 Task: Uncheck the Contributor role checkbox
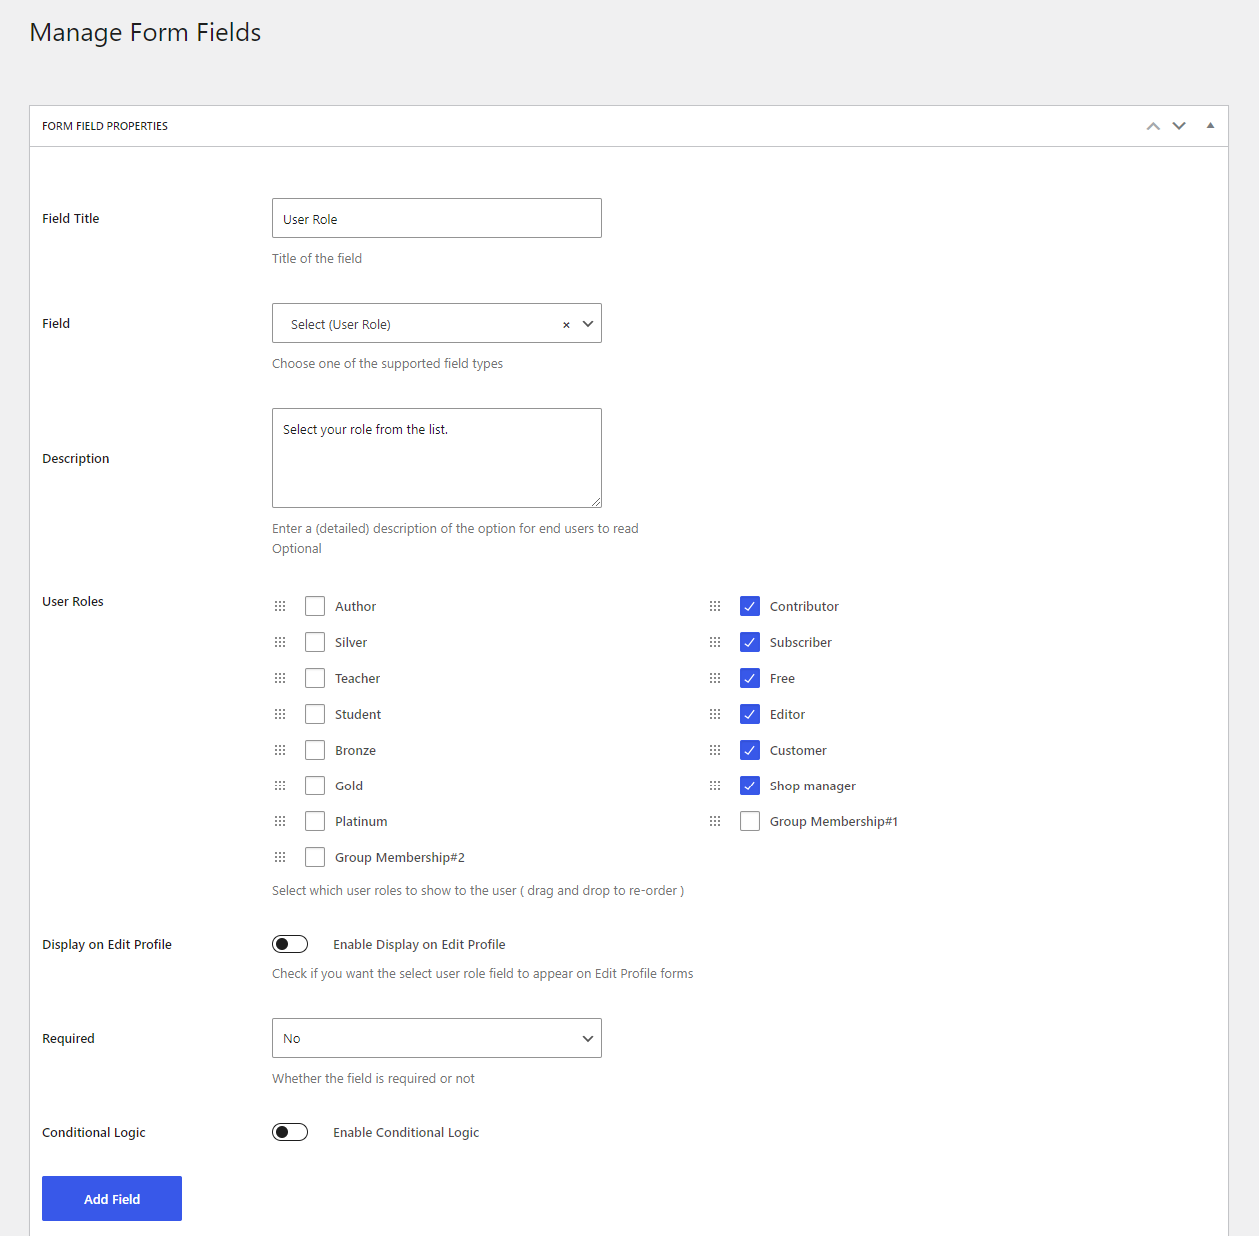tap(749, 605)
